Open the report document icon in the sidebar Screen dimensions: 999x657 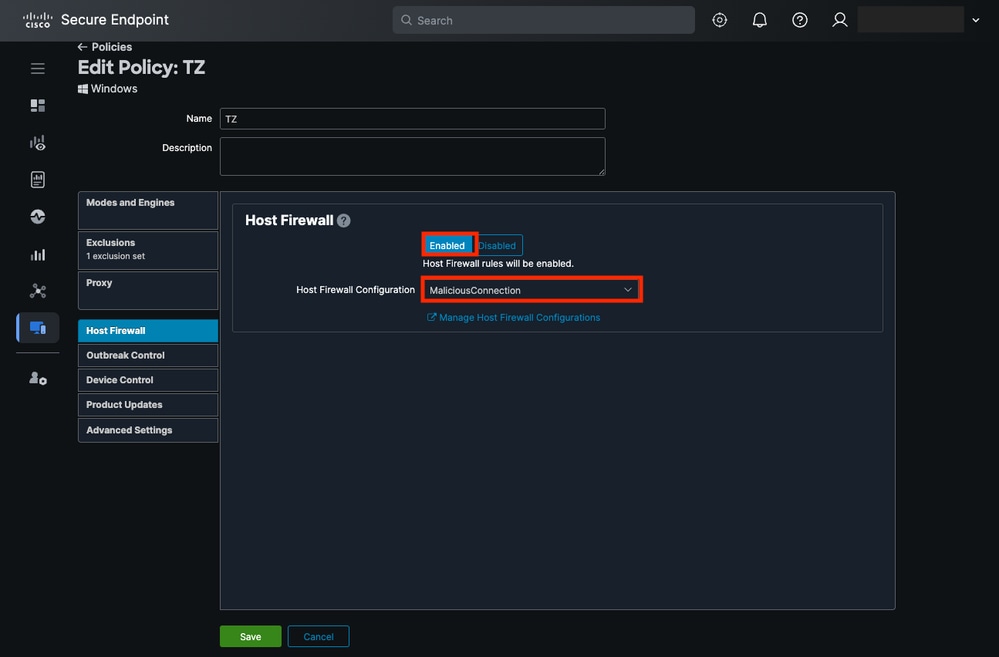pos(38,180)
